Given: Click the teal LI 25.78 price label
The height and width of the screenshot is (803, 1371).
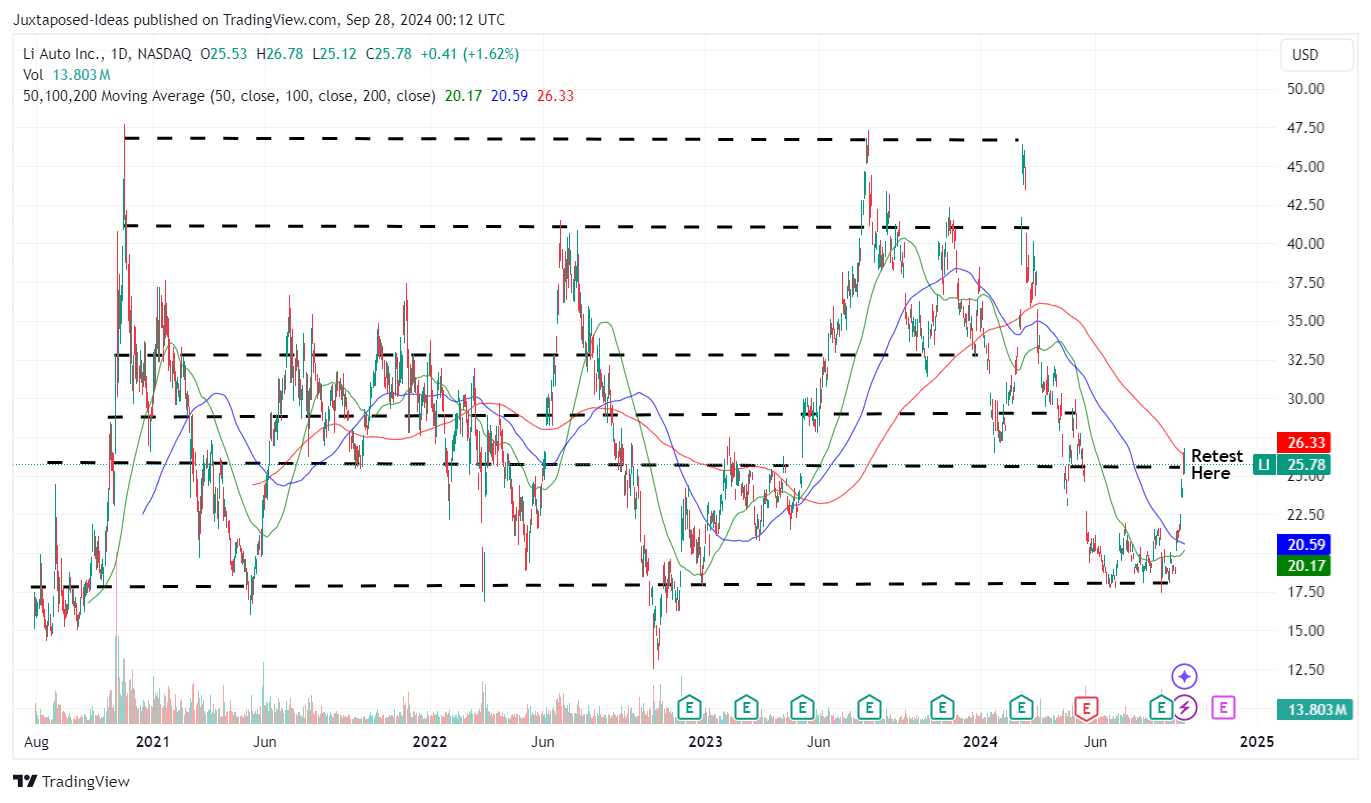Looking at the screenshot, I should coord(1290,465).
